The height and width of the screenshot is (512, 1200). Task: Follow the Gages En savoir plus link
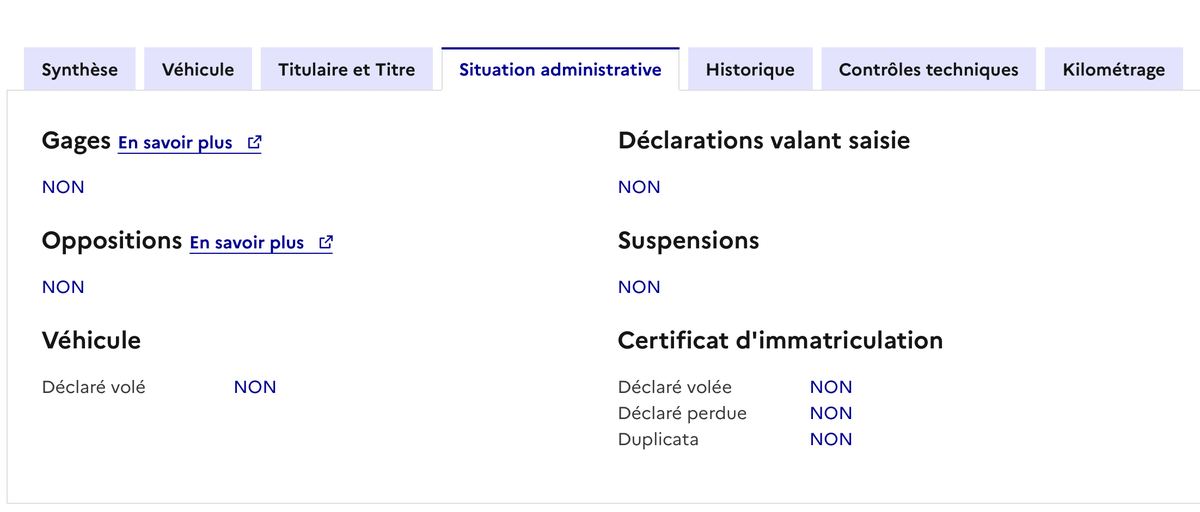click(x=176, y=143)
